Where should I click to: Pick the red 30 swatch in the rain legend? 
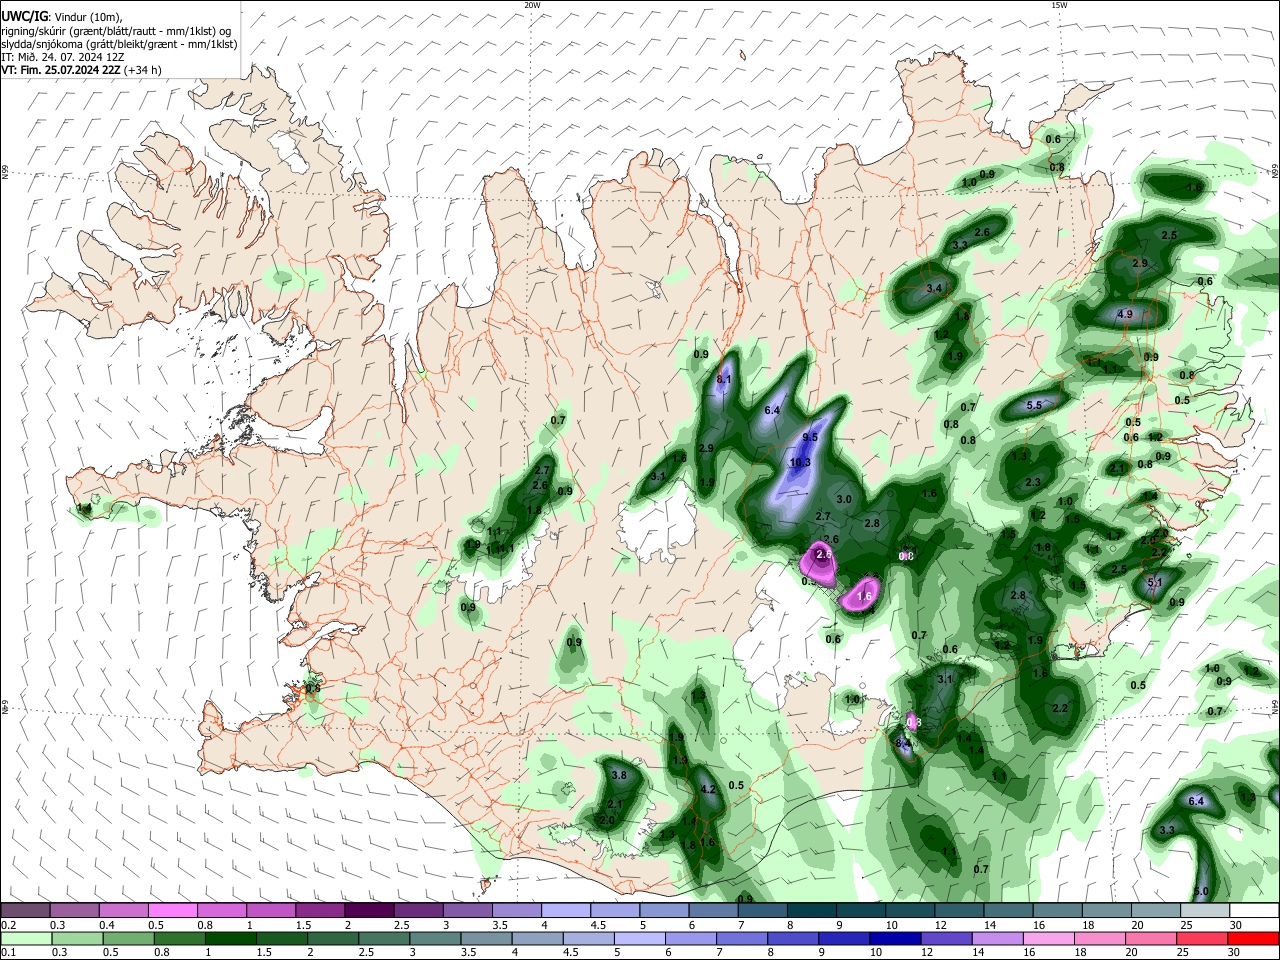pos(1254,938)
